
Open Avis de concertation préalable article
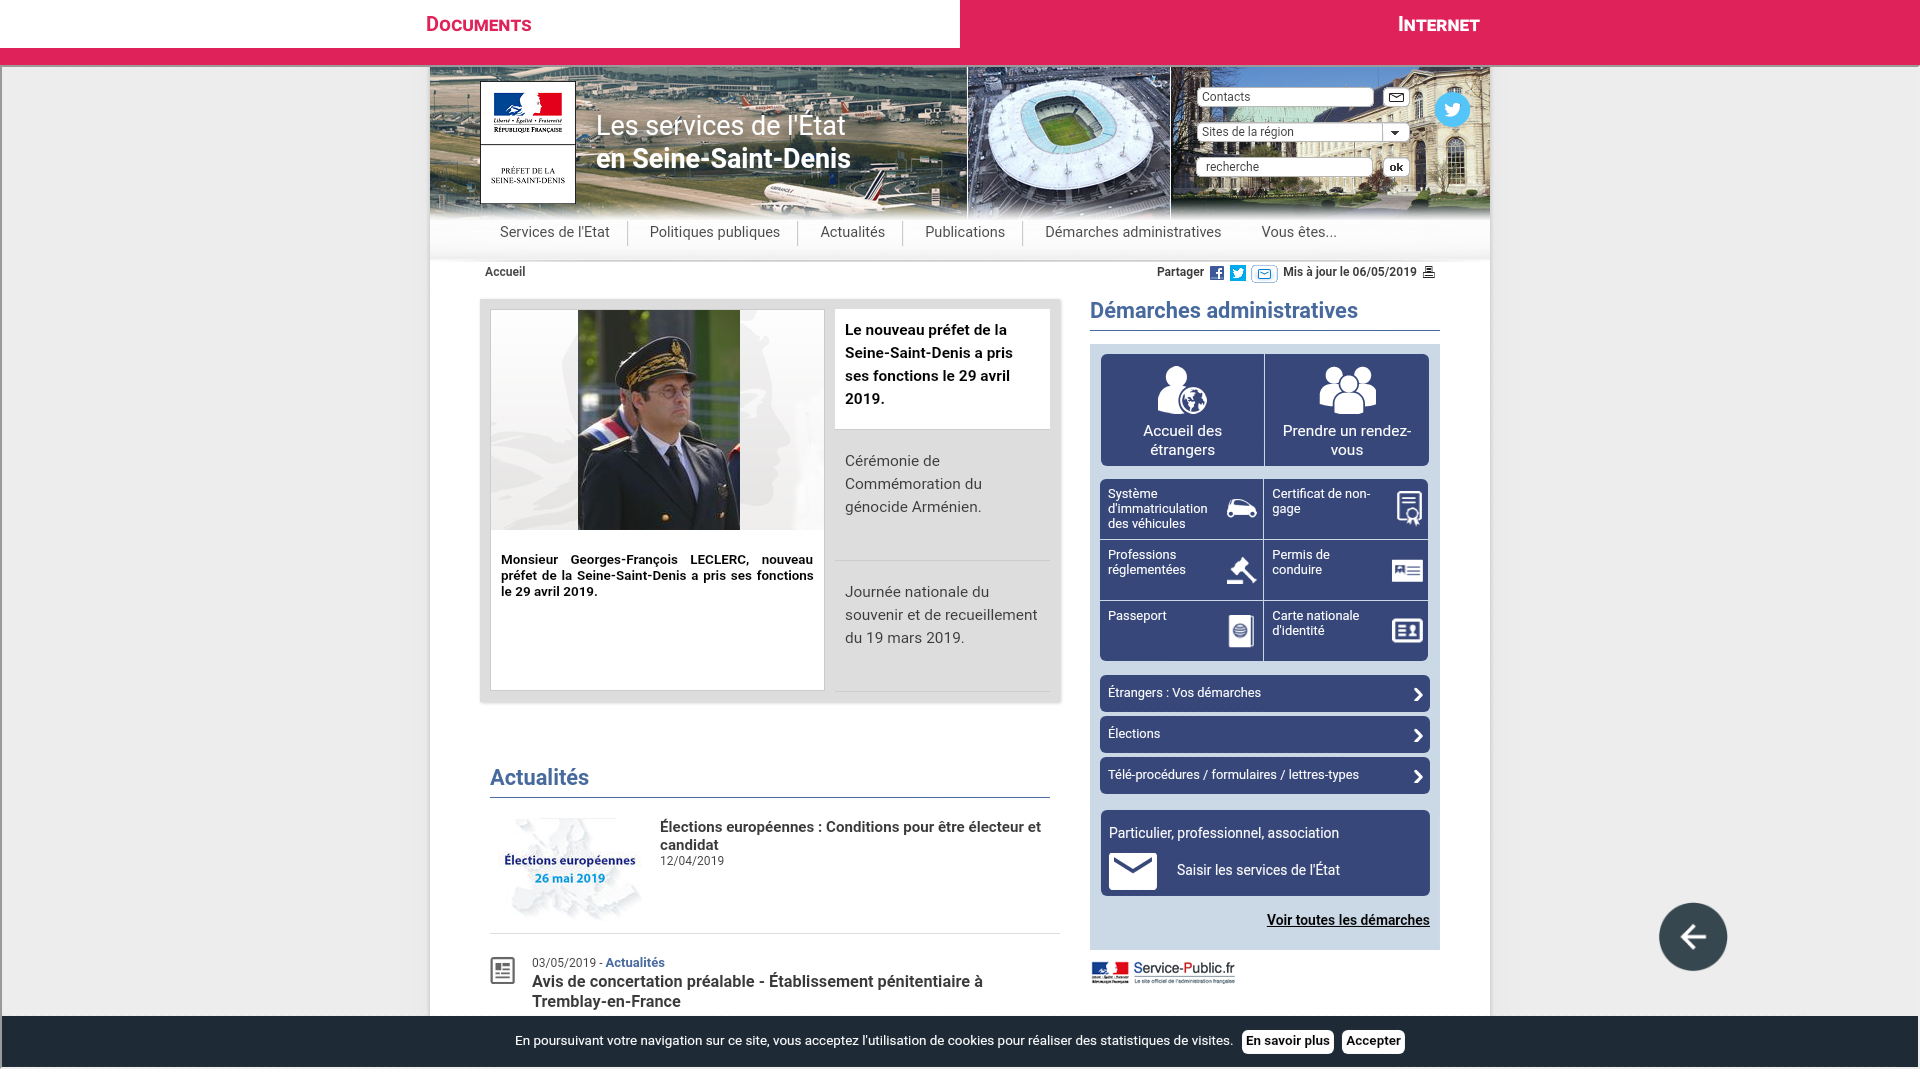tap(757, 992)
